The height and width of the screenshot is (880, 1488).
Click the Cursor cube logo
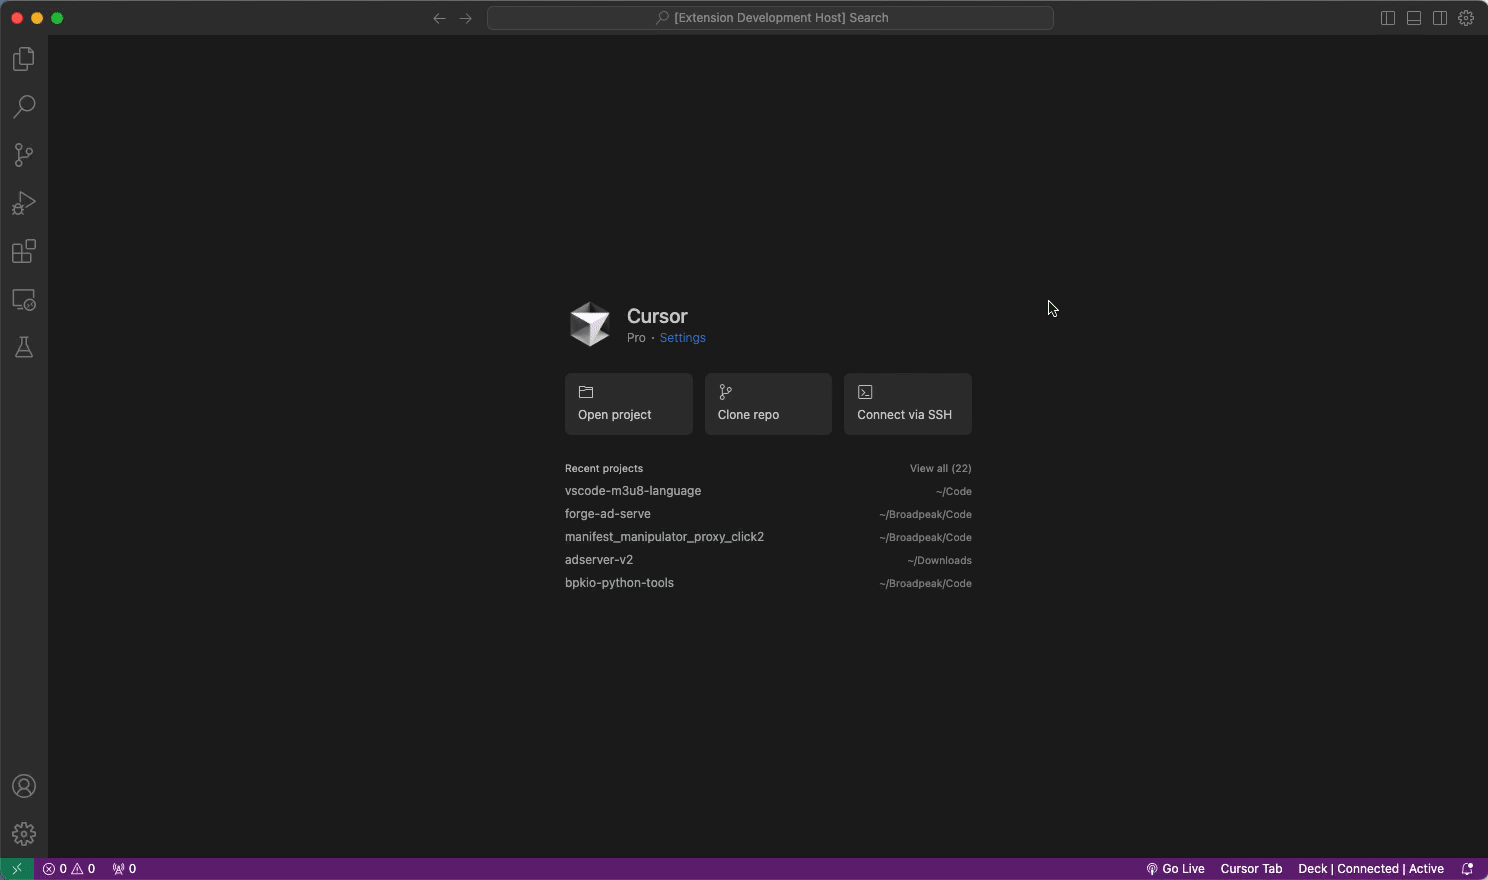click(x=590, y=324)
